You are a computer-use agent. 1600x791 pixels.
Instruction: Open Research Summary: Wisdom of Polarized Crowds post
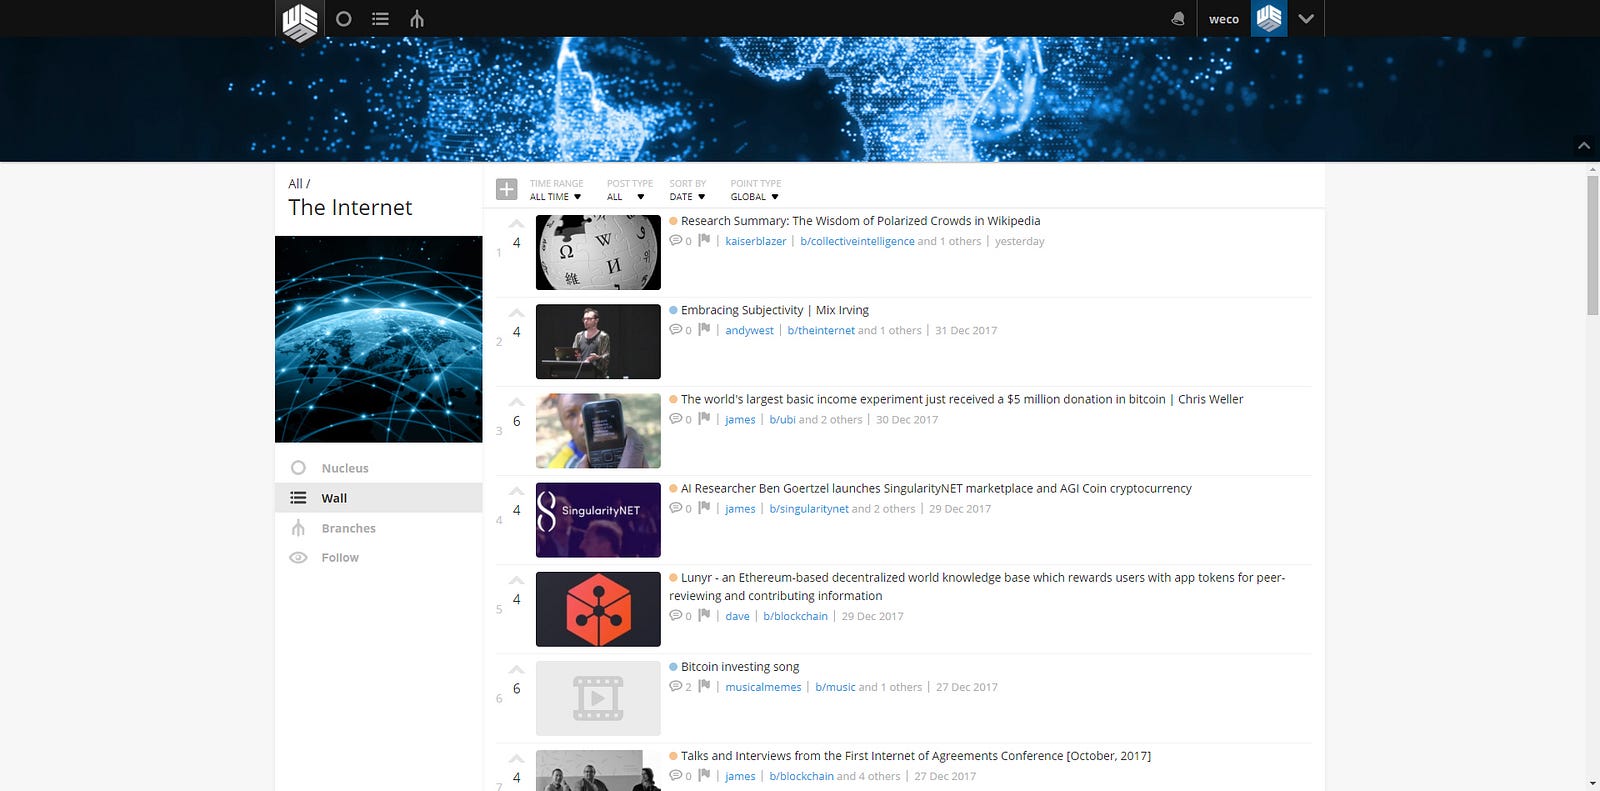(x=860, y=221)
